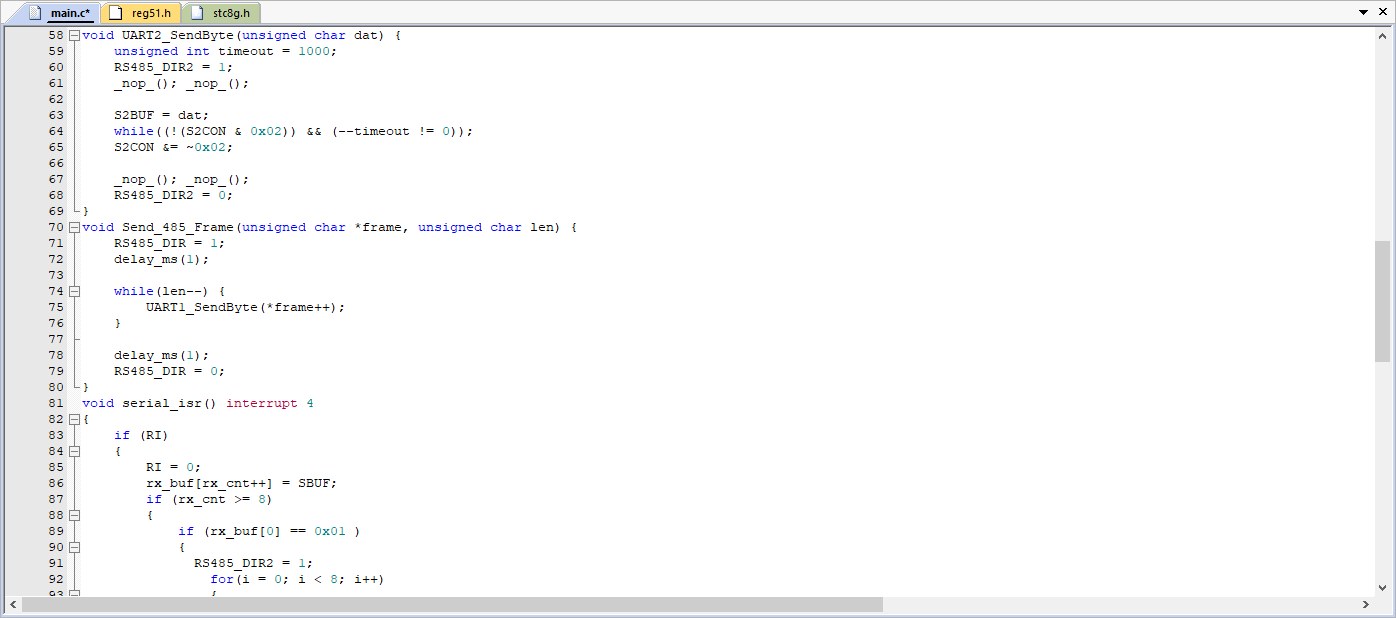Open the active files dropdown arrow
The image size is (1396, 618).
tap(1363, 12)
